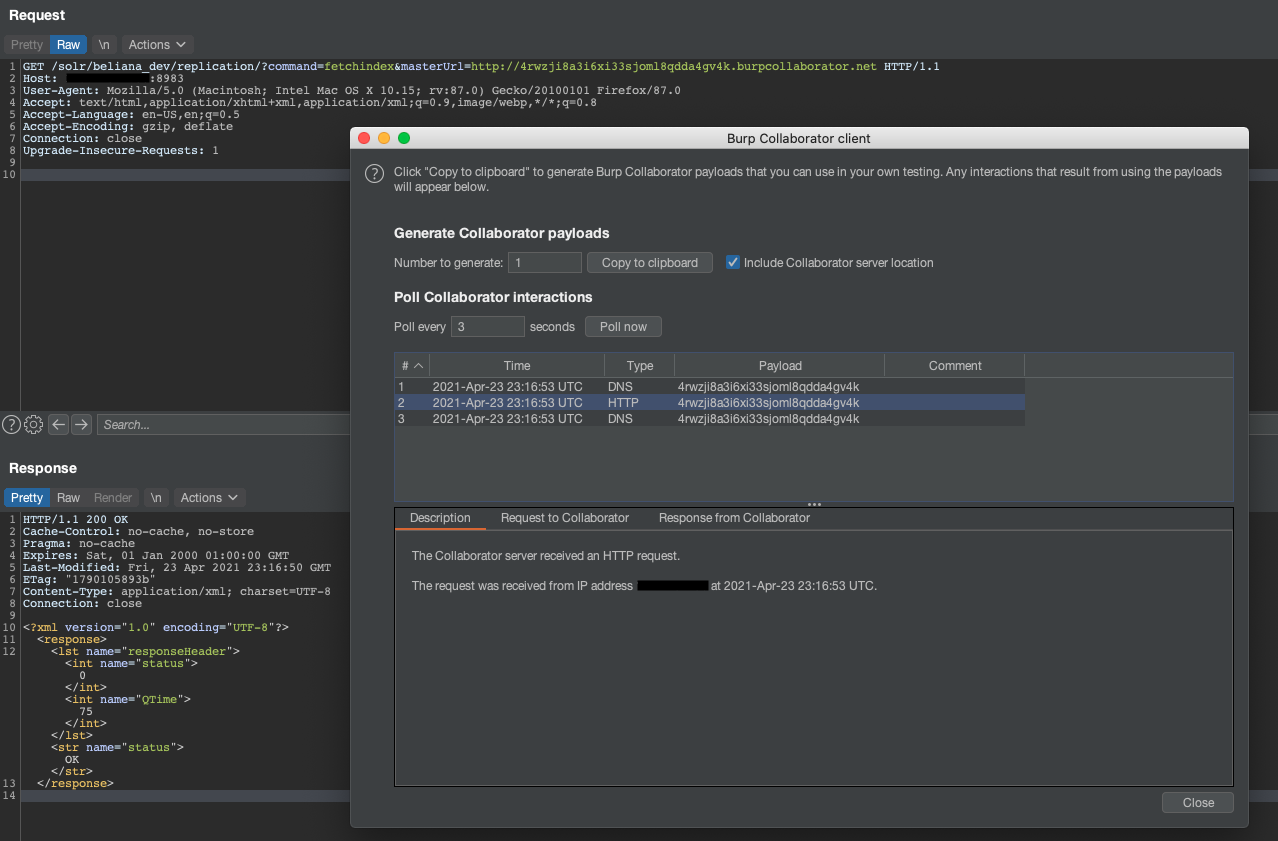This screenshot has height=841, width=1278.
Task: Click the Payload column header
Action: (x=780, y=365)
